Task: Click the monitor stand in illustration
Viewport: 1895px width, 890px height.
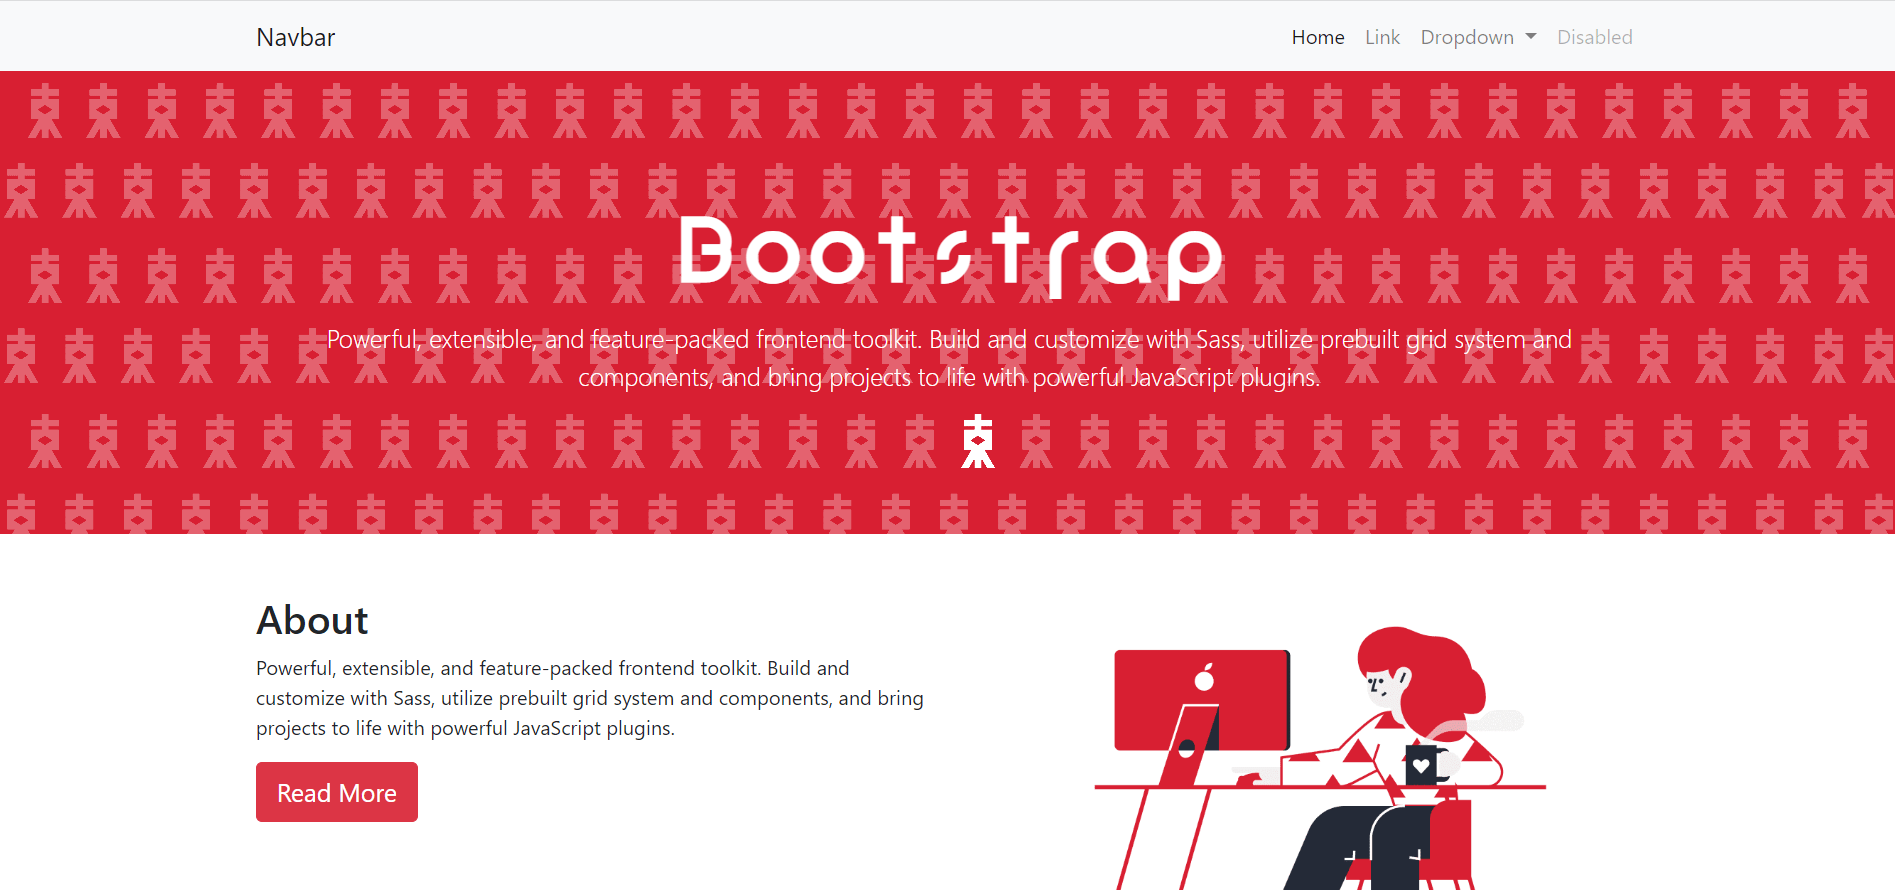Action: [x=1190, y=745]
